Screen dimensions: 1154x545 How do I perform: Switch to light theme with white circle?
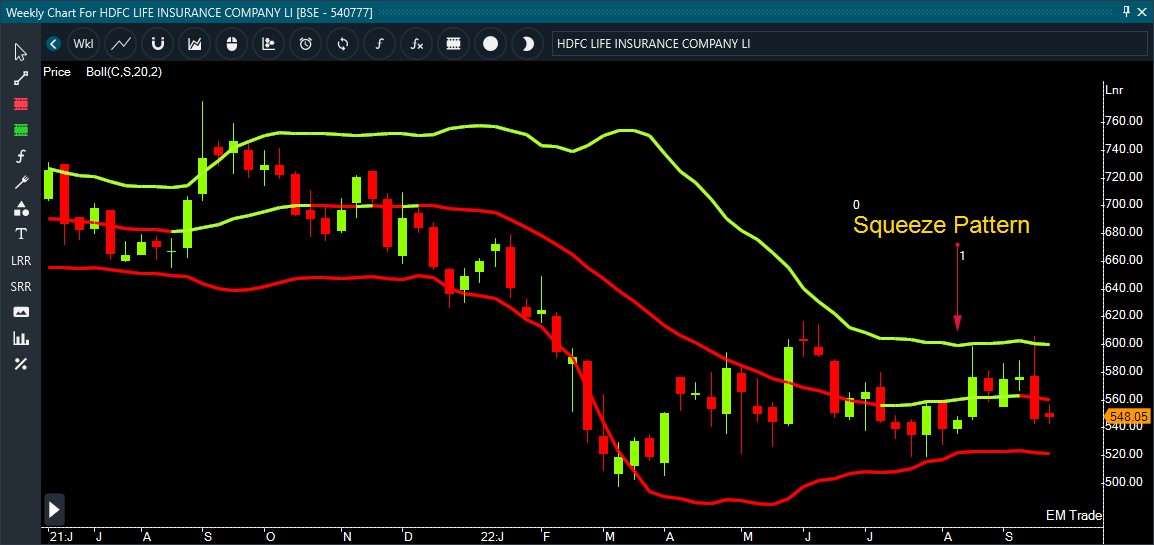tap(490, 44)
